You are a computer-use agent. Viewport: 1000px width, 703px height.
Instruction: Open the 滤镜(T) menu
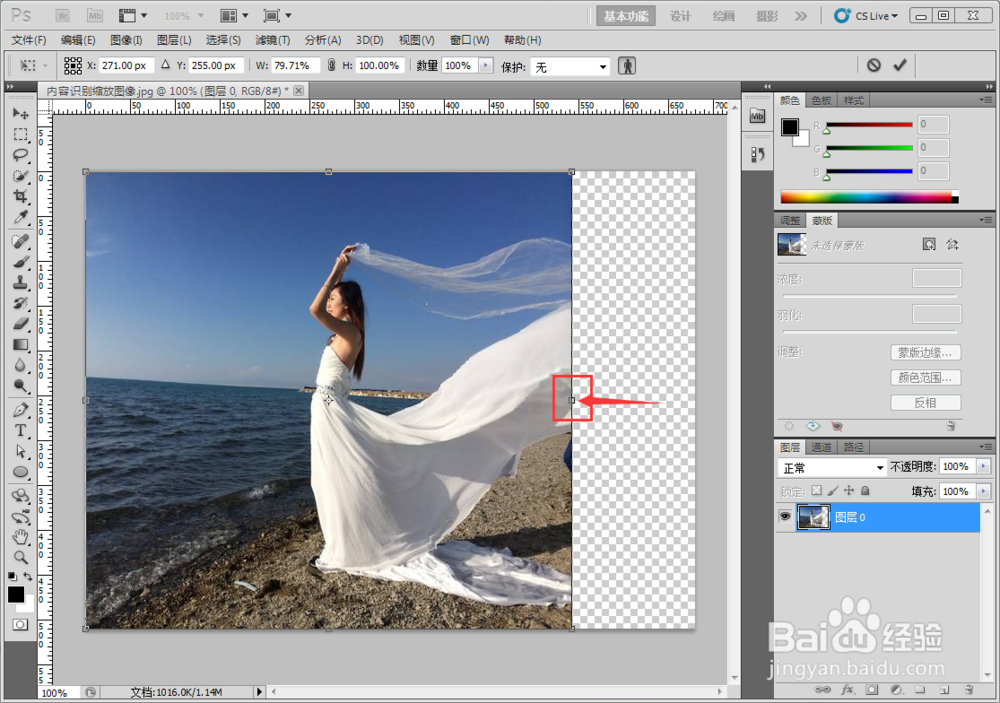272,40
